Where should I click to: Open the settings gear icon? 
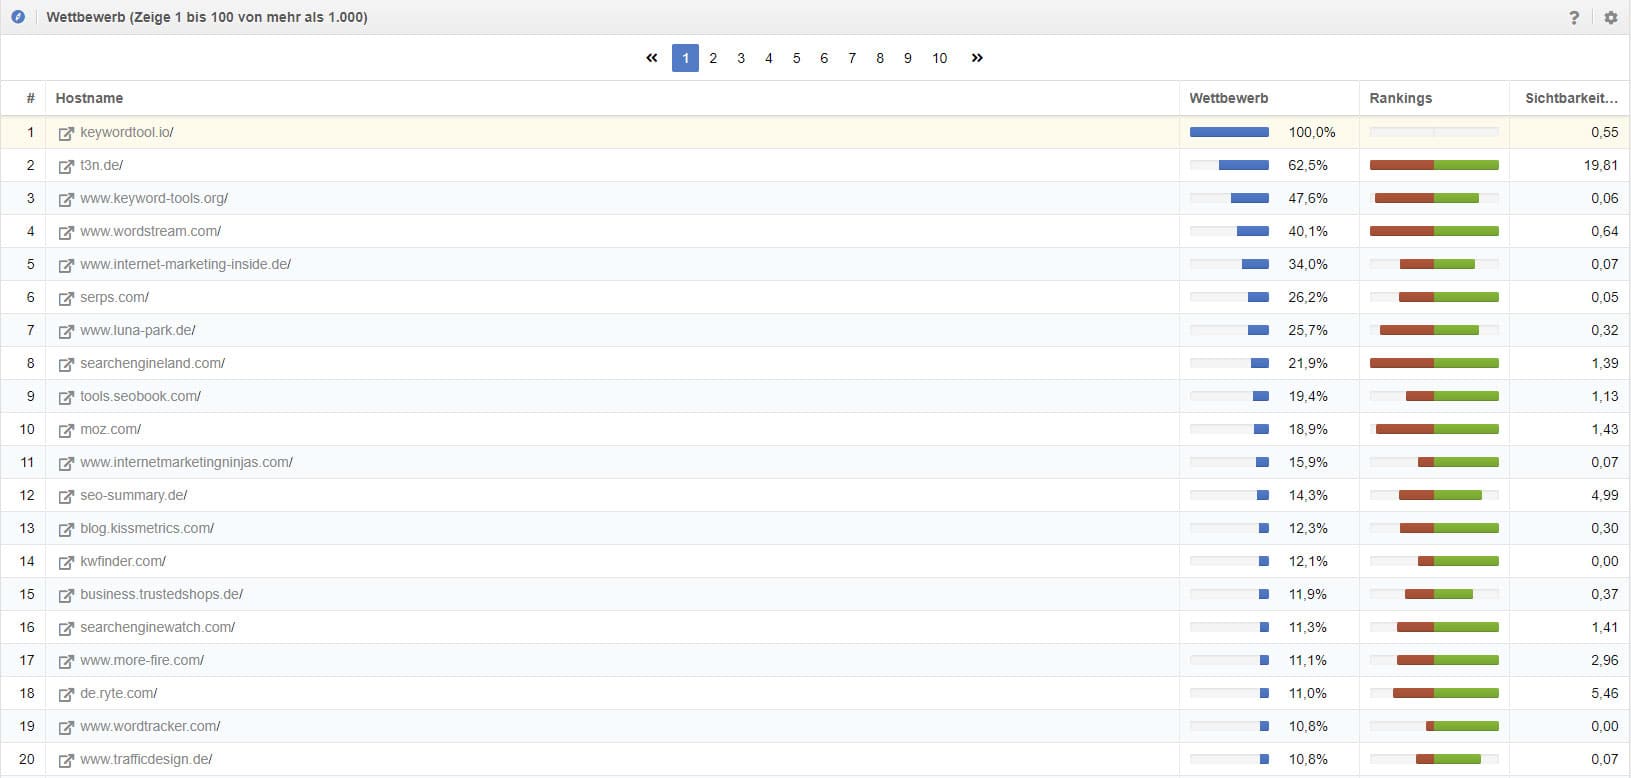pos(1610,17)
